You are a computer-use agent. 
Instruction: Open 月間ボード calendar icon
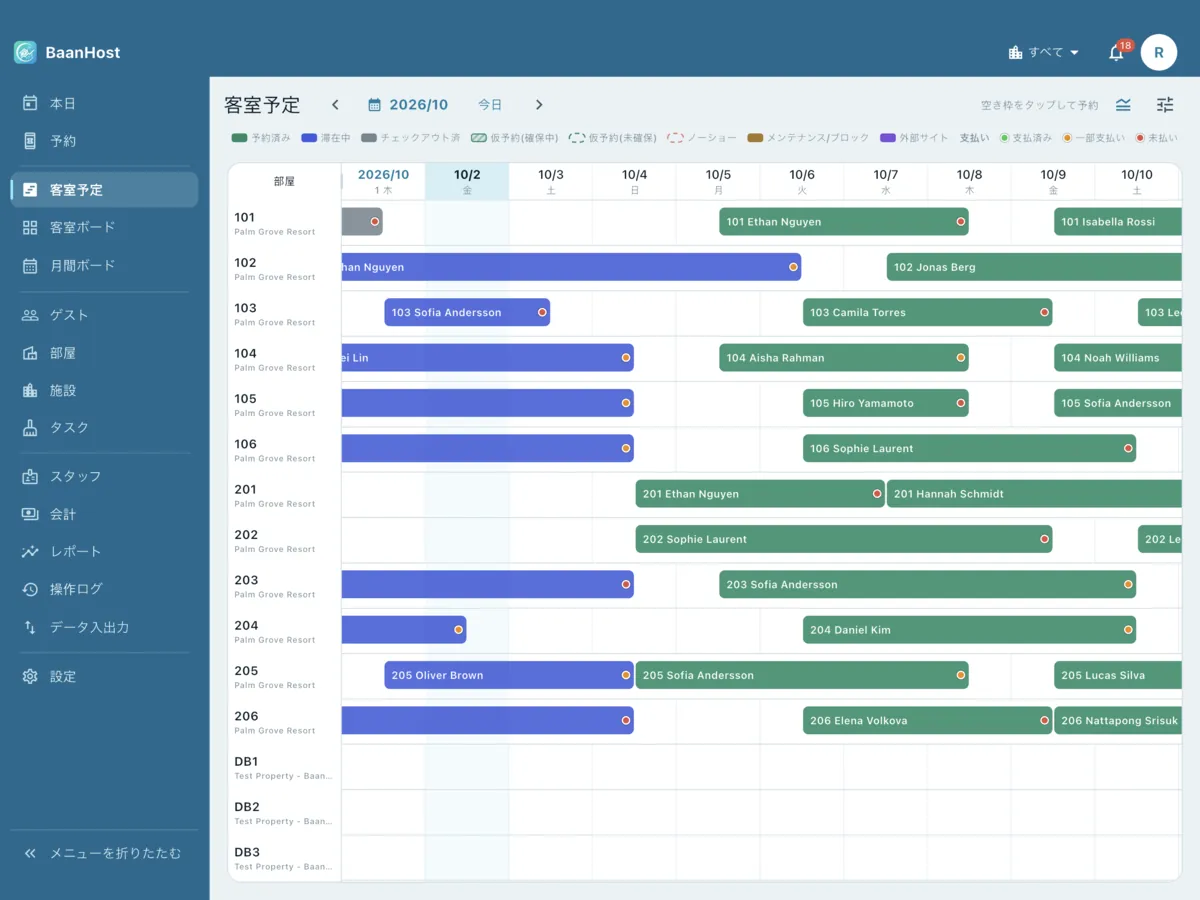click(30, 265)
